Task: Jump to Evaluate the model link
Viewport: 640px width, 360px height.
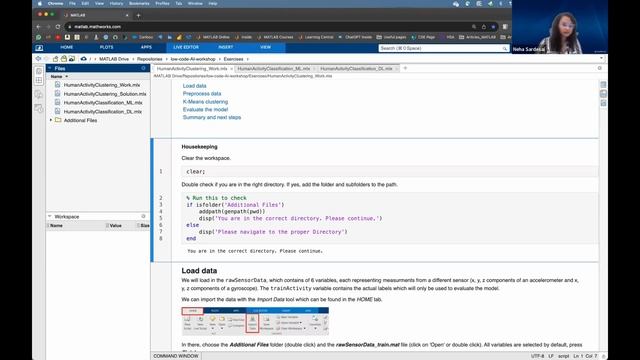Action: click(x=205, y=109)
